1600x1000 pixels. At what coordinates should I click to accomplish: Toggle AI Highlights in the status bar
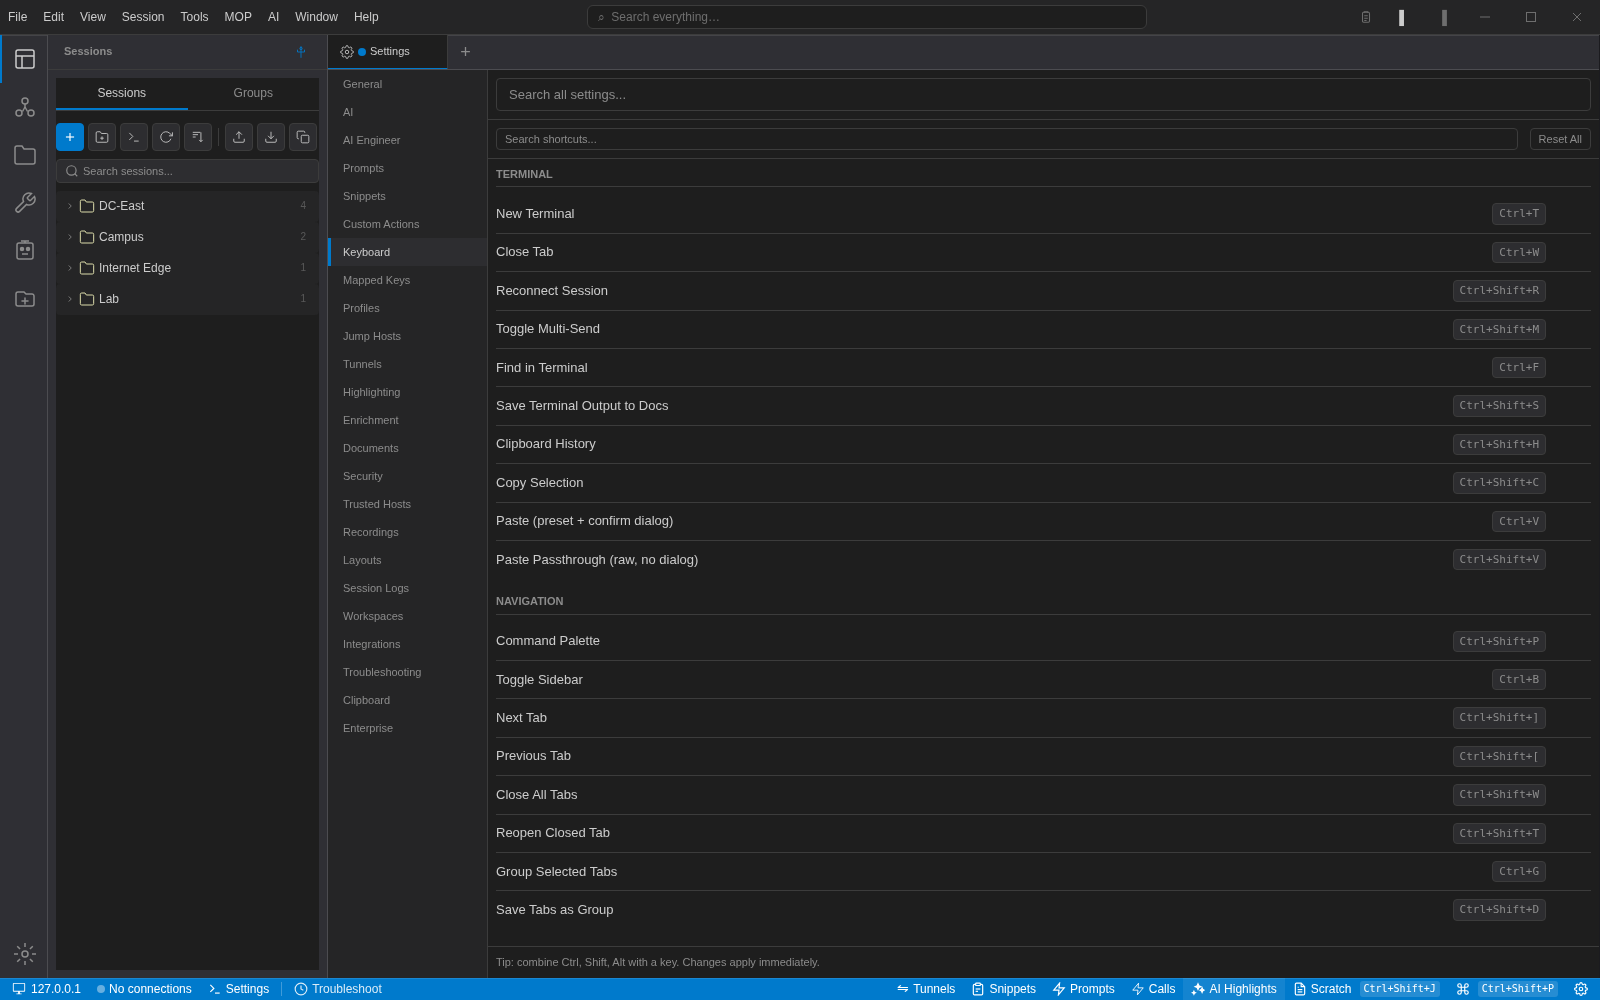tap(1234, 989)
